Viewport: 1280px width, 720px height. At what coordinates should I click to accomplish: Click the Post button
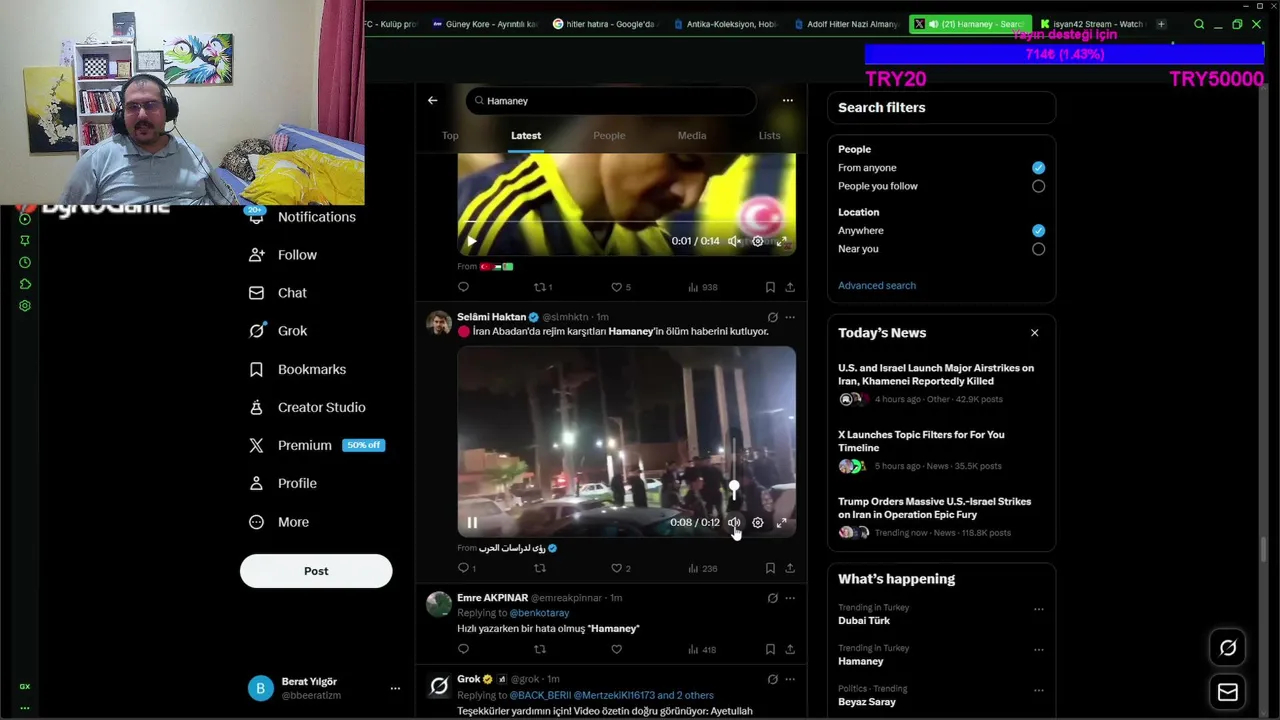[x=316, y=571]
